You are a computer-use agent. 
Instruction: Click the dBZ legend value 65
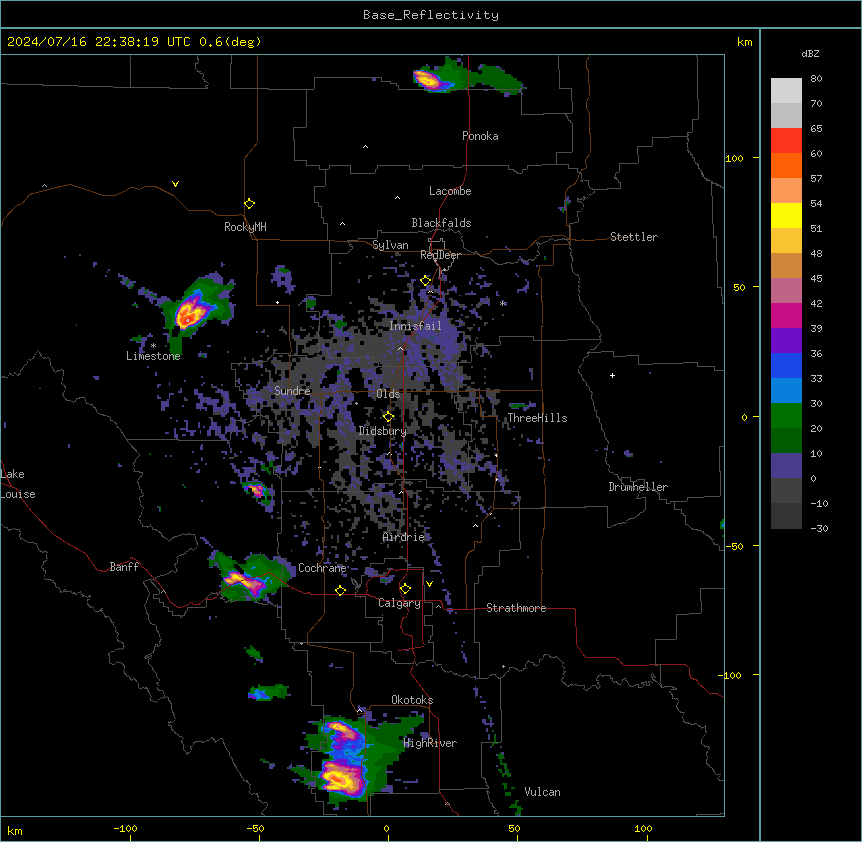tap(816, 129)
